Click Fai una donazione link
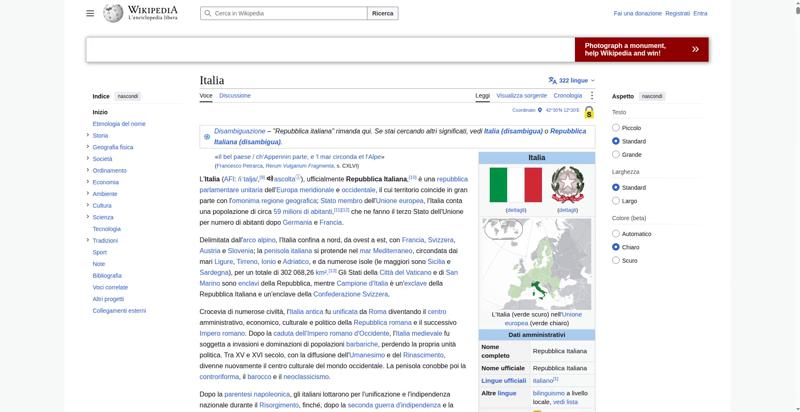 point(637,13)
